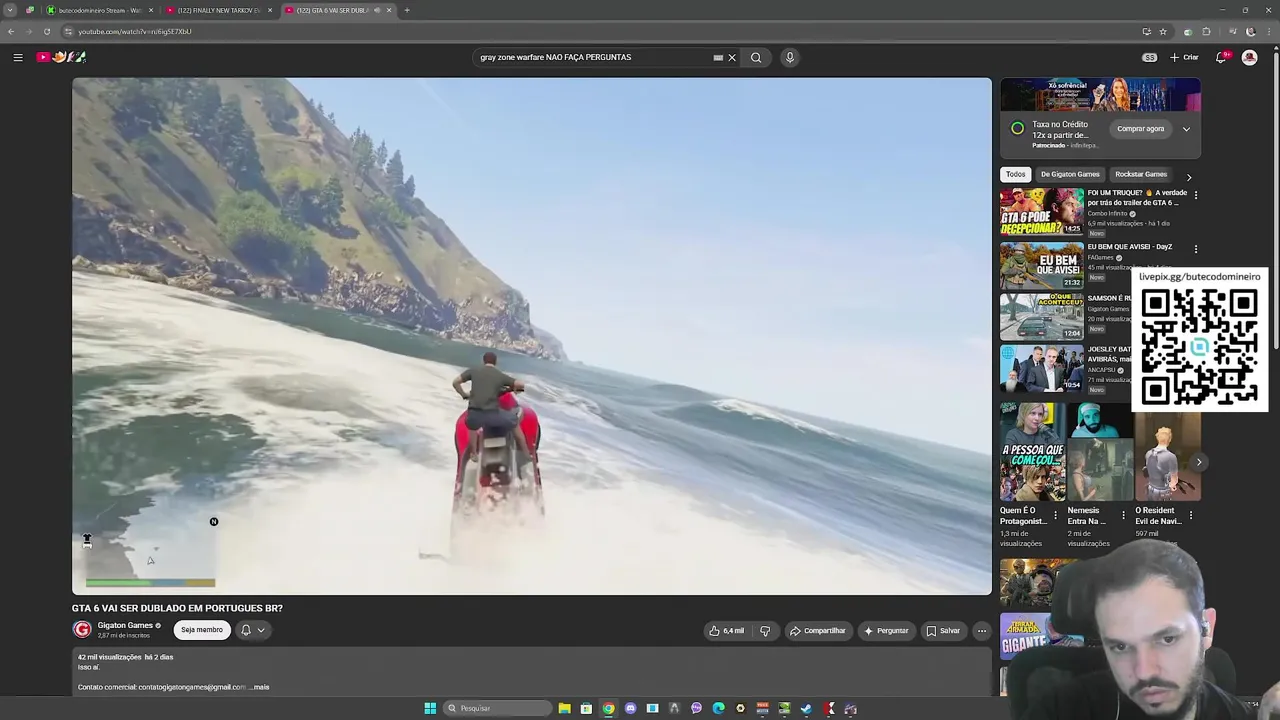Run the search with the magnifier button
The width and height of the screenshot is (1280, 720).
[x=756, y=57]
